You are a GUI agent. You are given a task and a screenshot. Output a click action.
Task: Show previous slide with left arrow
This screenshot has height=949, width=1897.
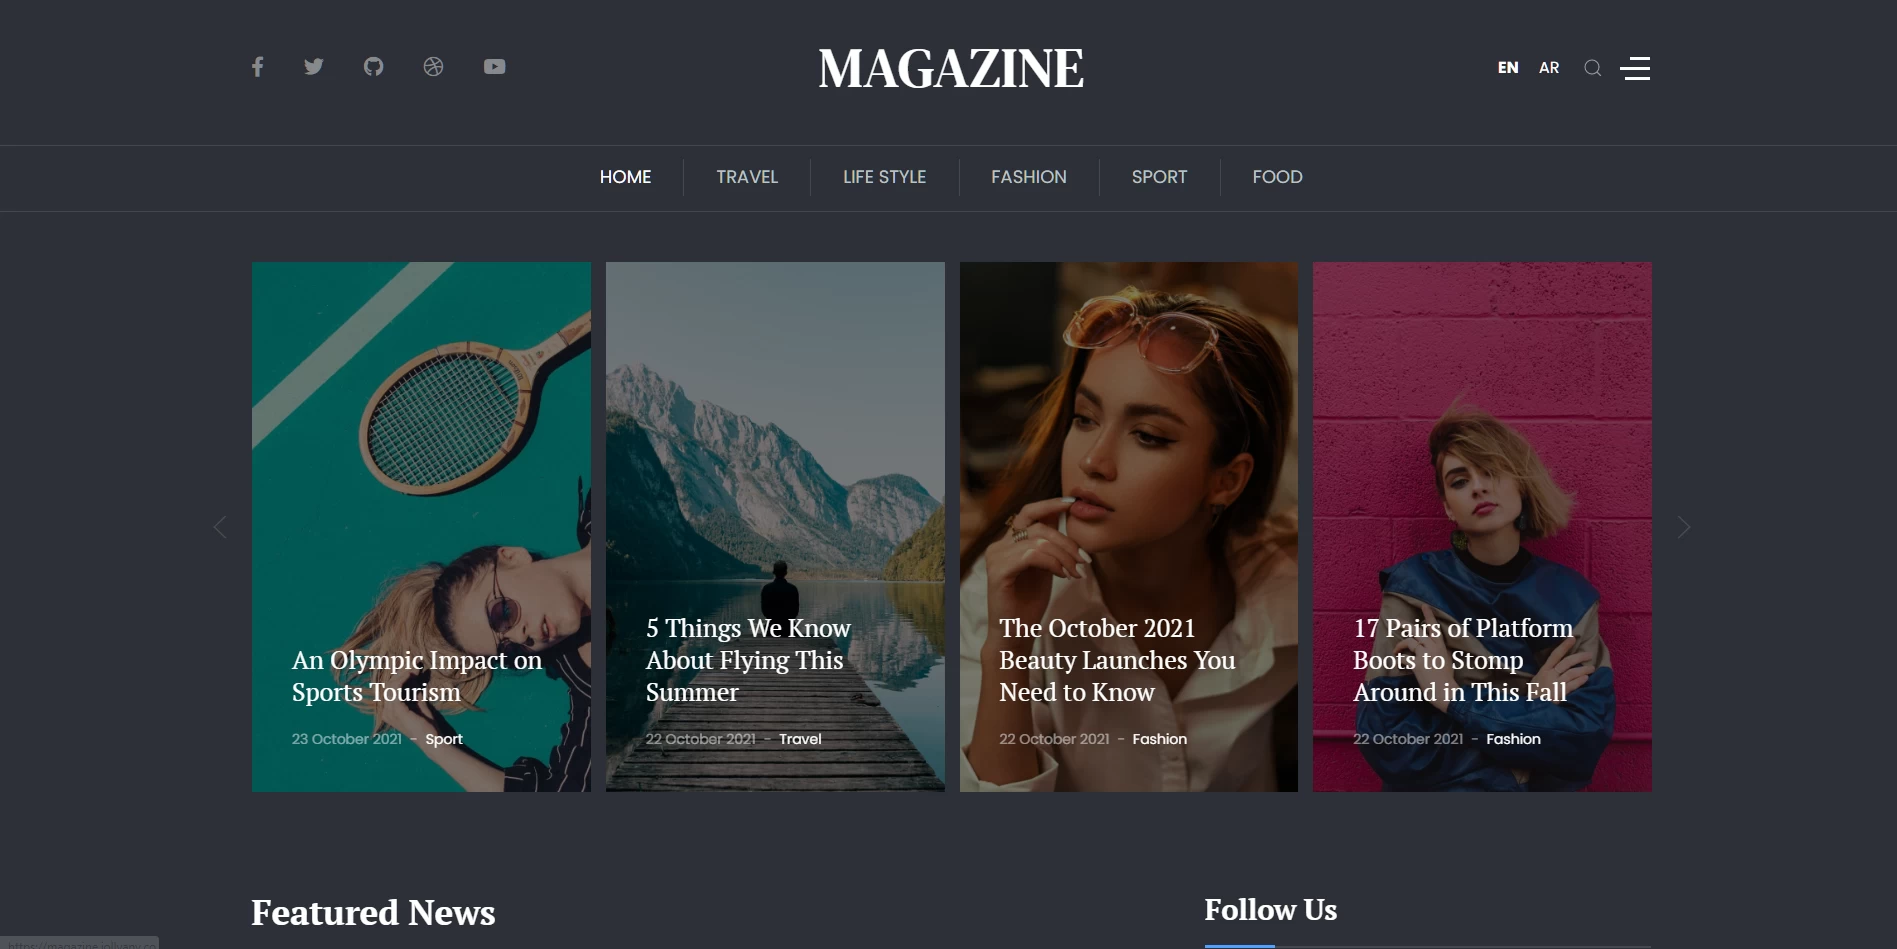(x=220, y=527)
